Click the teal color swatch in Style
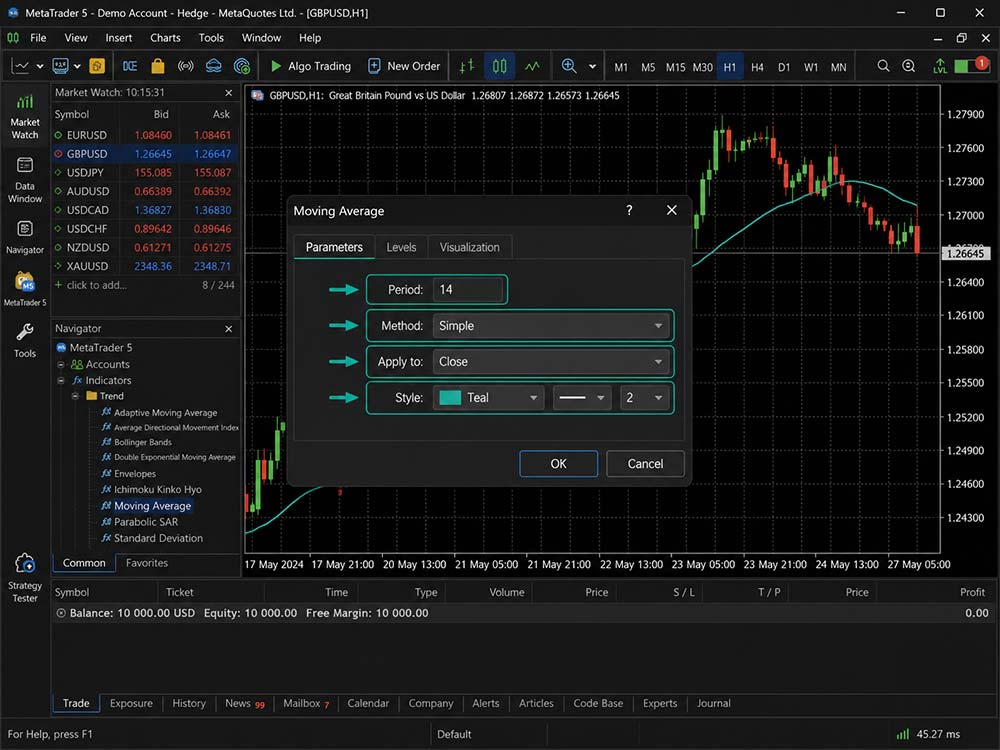Image resolution: width=1000 pixels, height=750 pixels. point(450,398)
